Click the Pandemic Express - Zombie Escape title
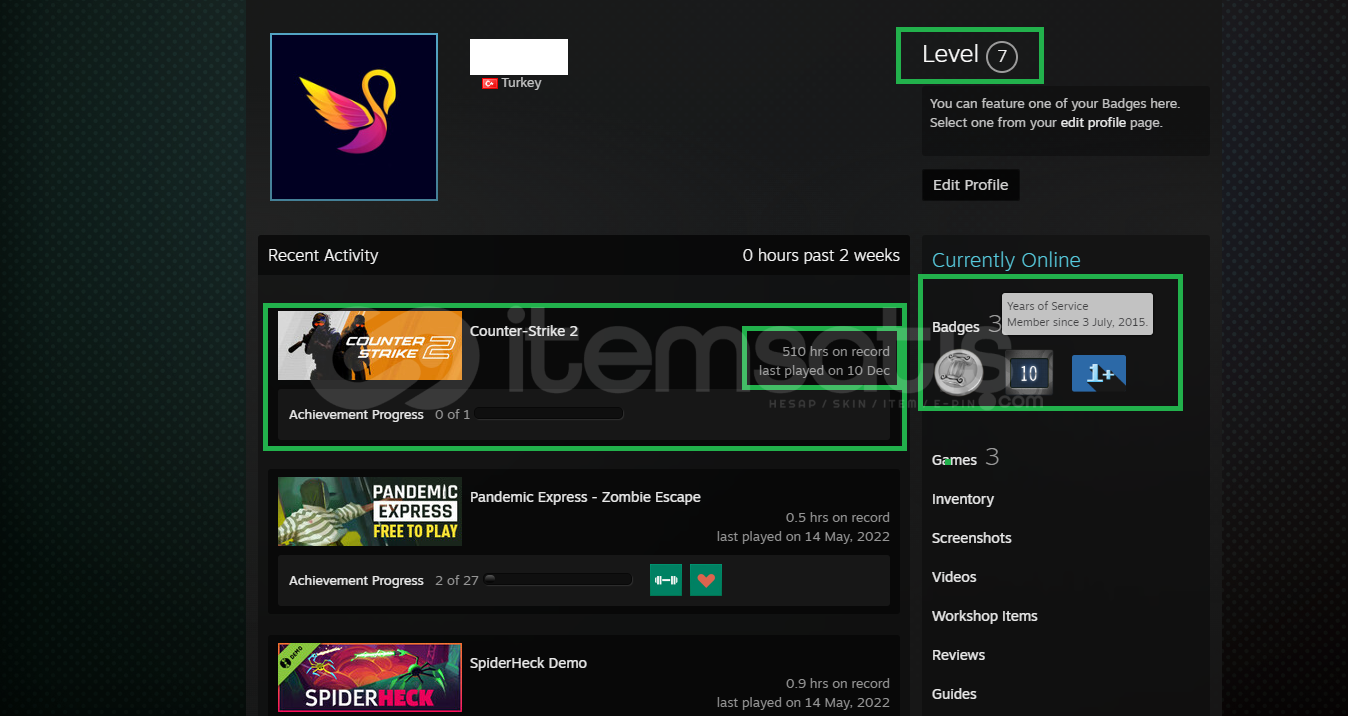The height and width of the screenshot is (716, 1348). [585, 497]
